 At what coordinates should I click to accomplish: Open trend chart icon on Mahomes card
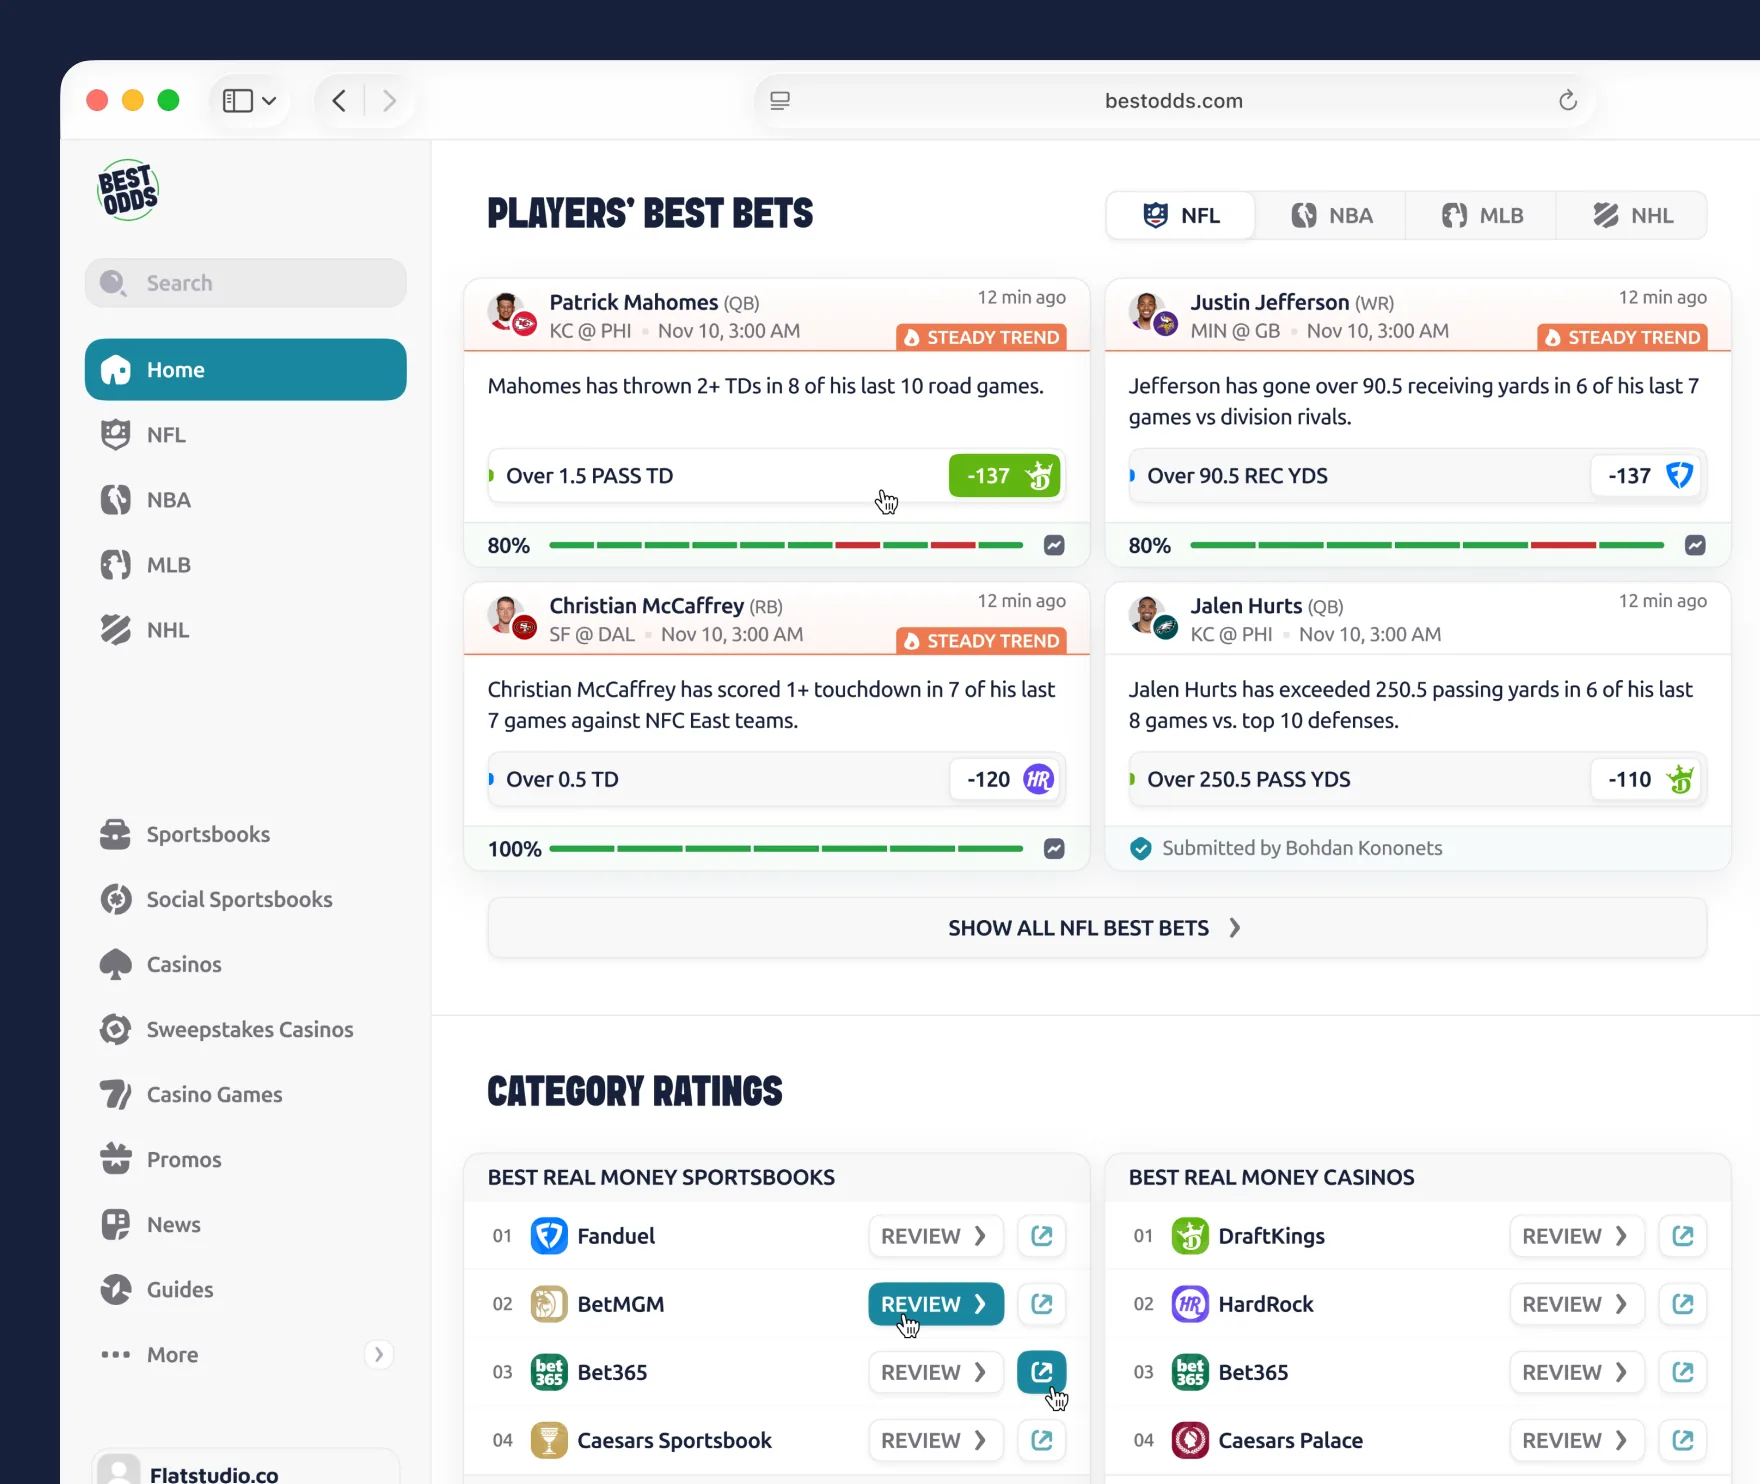click(1054, 545)
